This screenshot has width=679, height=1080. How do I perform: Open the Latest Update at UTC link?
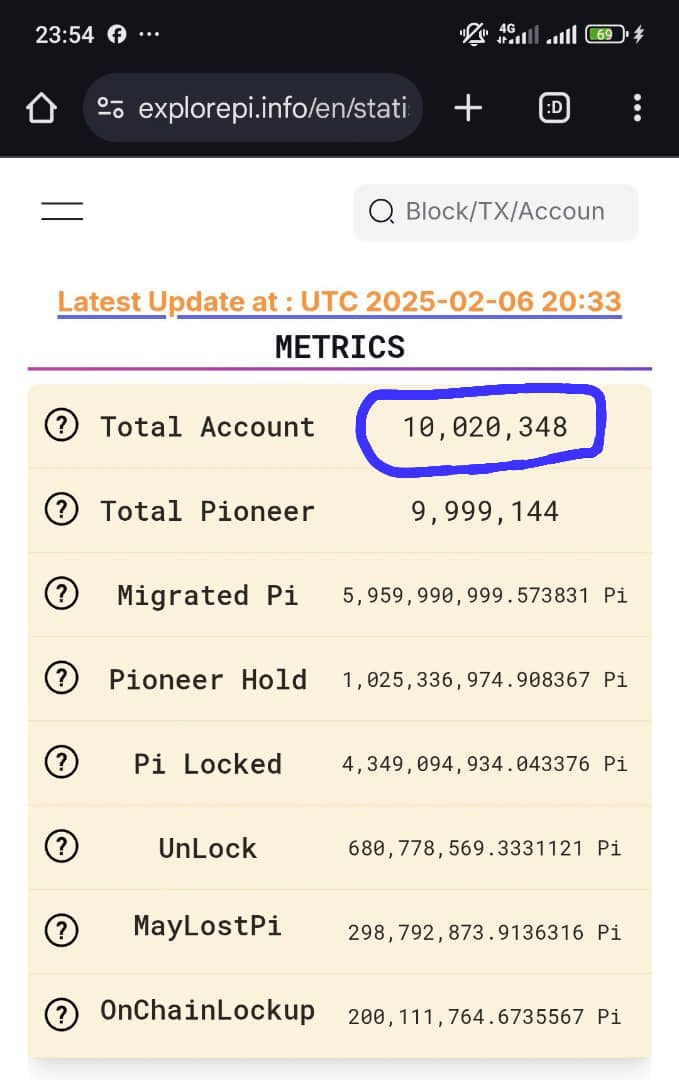click(340, 302)
